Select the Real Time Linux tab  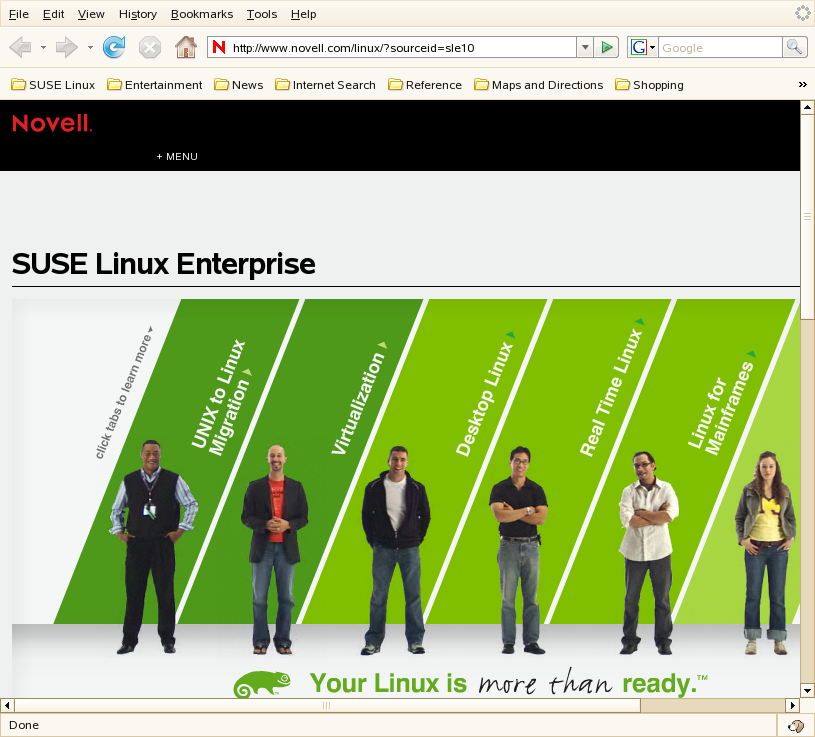pyautogui.click(x=612, y=387)
